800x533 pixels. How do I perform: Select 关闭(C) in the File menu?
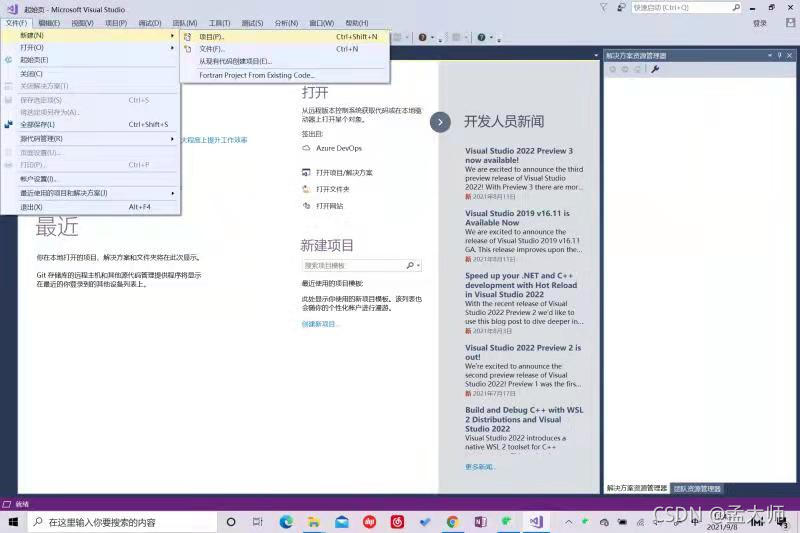[x=90, y=74]
